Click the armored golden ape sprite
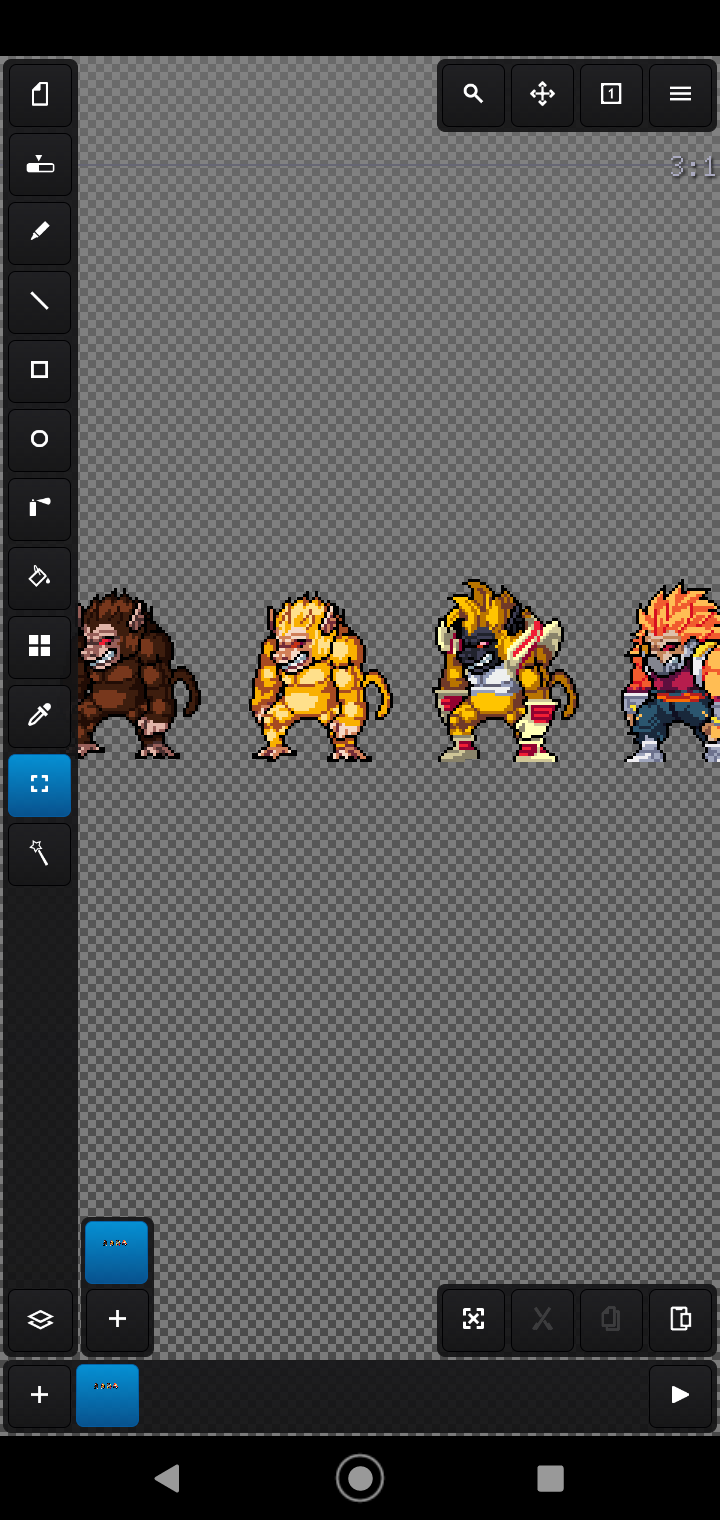This screenshot has width=720, height=1520. click(x=505, y=670)
